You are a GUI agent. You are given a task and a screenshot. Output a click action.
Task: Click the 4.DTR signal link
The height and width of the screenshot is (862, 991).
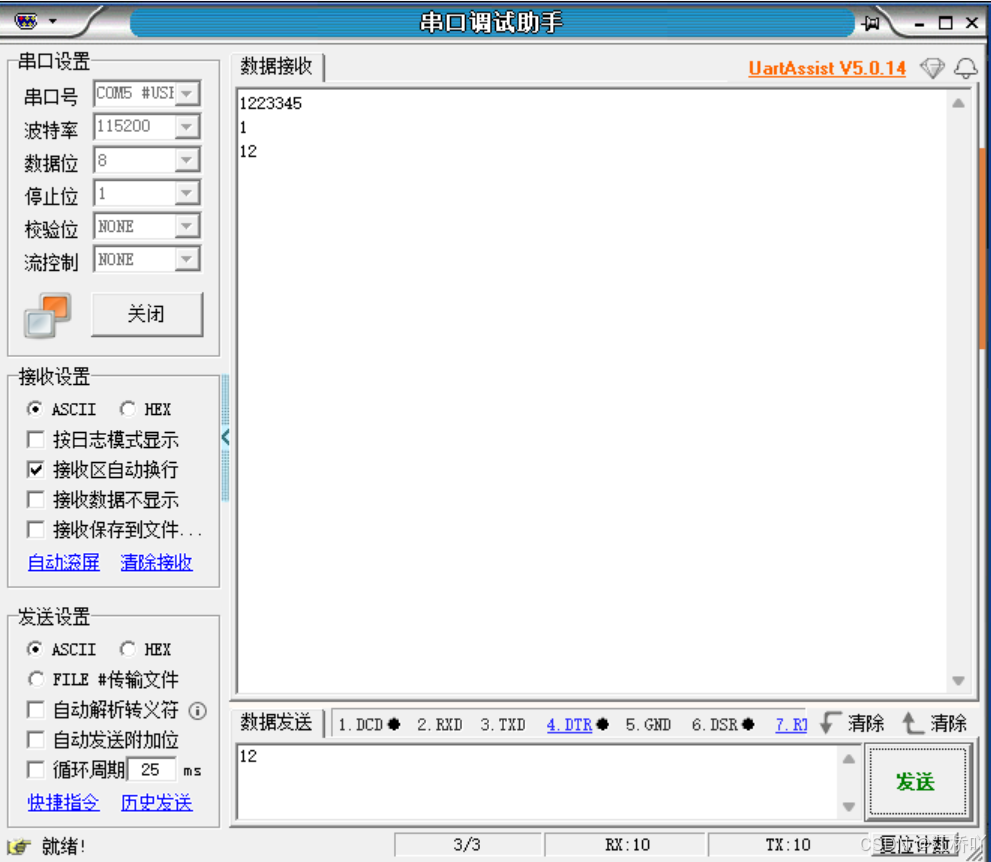[569, 725]
